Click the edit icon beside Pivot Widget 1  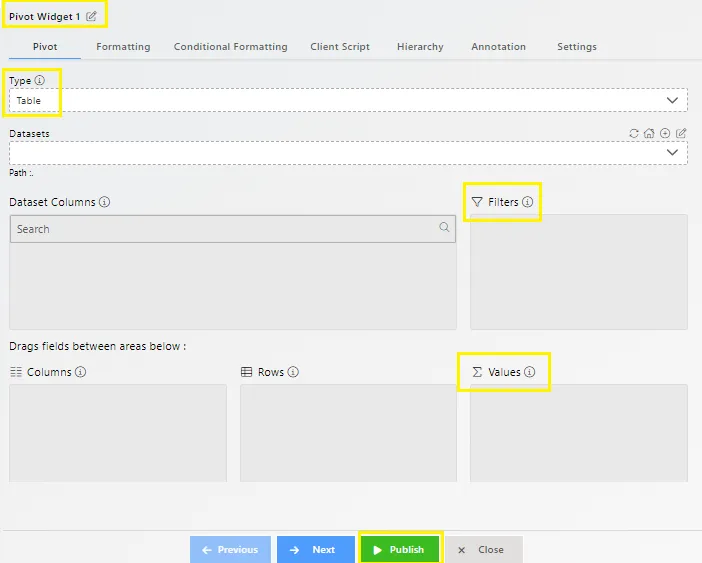coord(92,17)
